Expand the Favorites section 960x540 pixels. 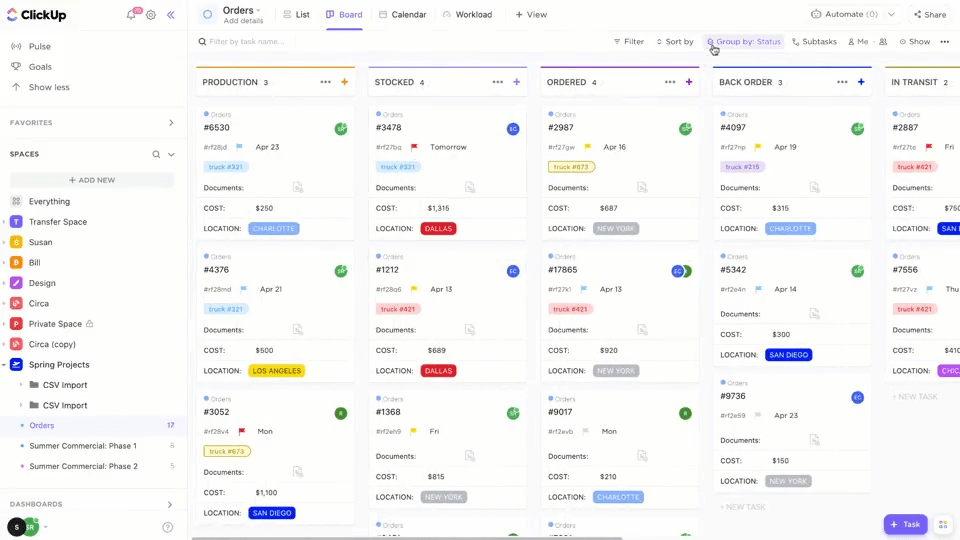[x=171, y=123]
